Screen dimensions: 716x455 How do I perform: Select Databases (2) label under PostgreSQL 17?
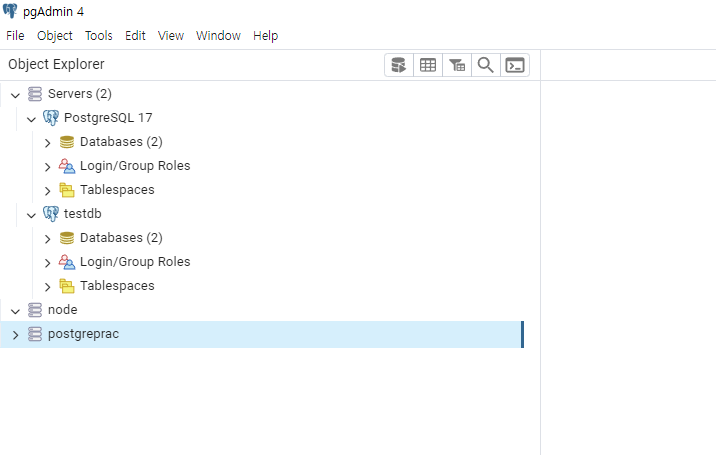click(121, 142)
